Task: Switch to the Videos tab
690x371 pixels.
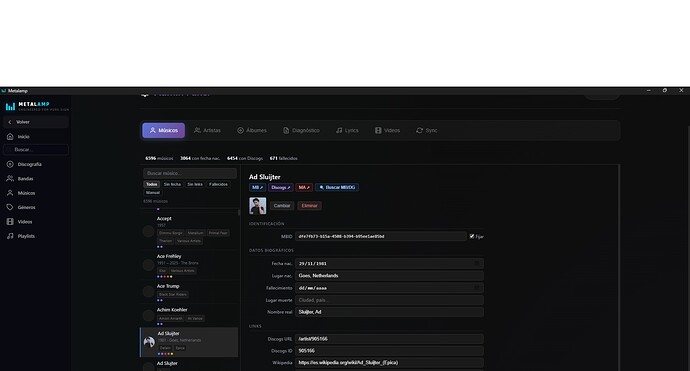Action: [388, 130]
